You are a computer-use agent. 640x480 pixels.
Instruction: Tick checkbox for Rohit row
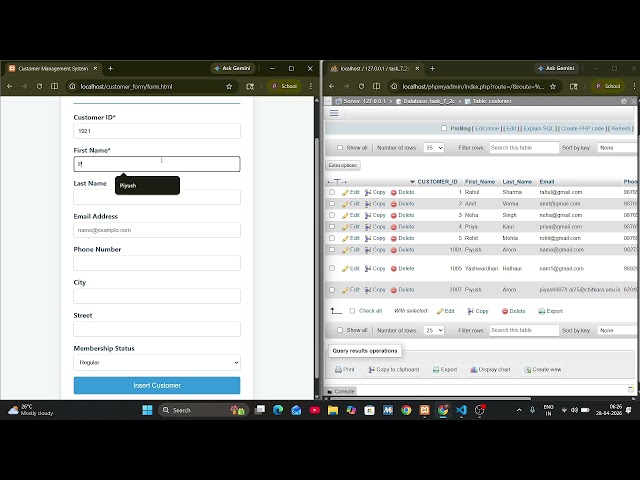pyautogui.click(x=332, y=238)
